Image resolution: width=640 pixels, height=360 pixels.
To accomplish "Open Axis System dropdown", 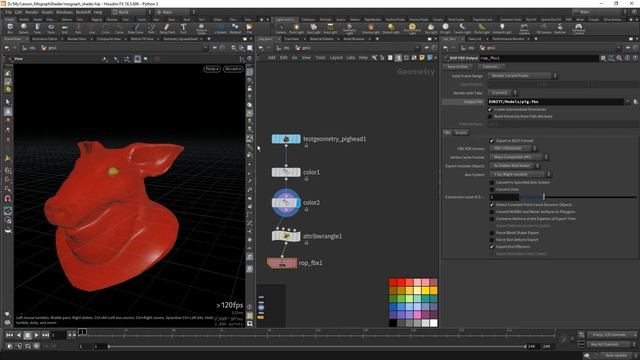I will tap(520, 174).
